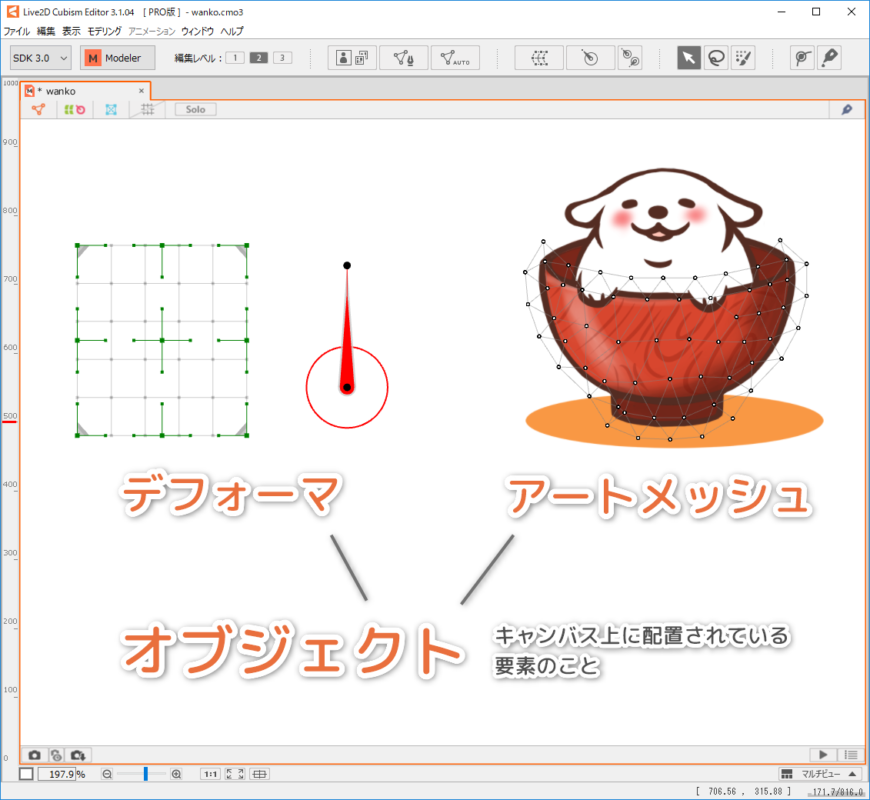Click the pin-pen tool at toolbar end
The image size is (870, 800).
point(829,58)
